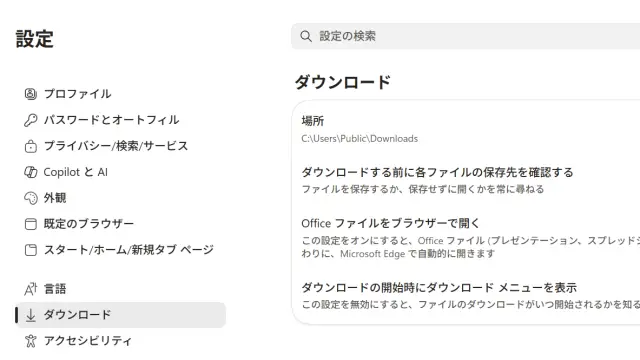Select ダウンロード in the sidebar

point(121,315)
